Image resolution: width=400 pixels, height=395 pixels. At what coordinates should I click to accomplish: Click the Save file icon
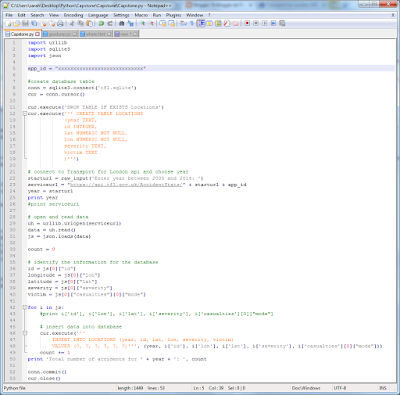pos(25,23)
